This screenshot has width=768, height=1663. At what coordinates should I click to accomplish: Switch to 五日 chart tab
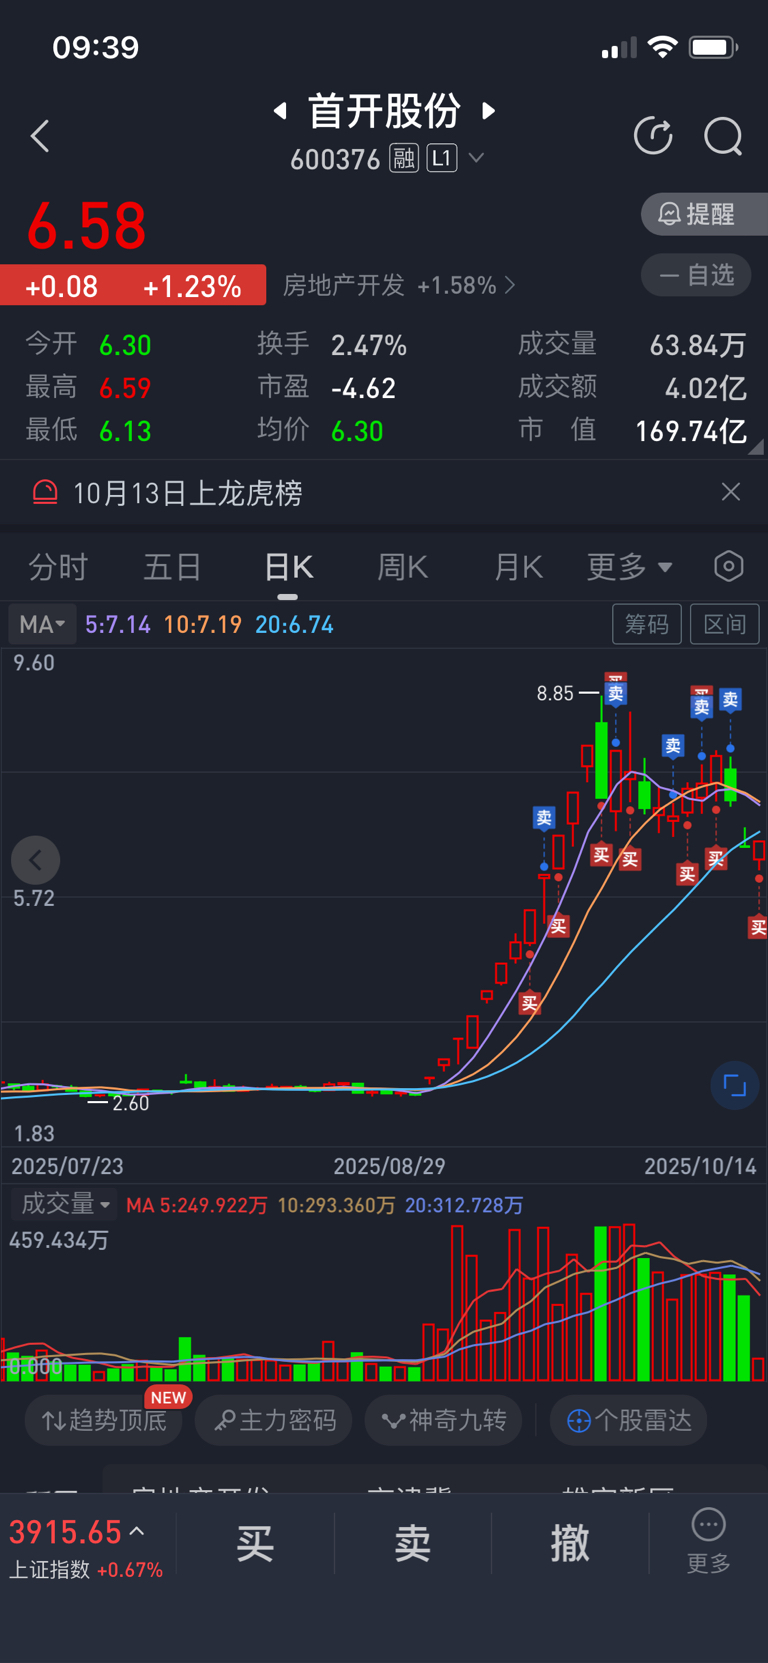pos(173,568)
